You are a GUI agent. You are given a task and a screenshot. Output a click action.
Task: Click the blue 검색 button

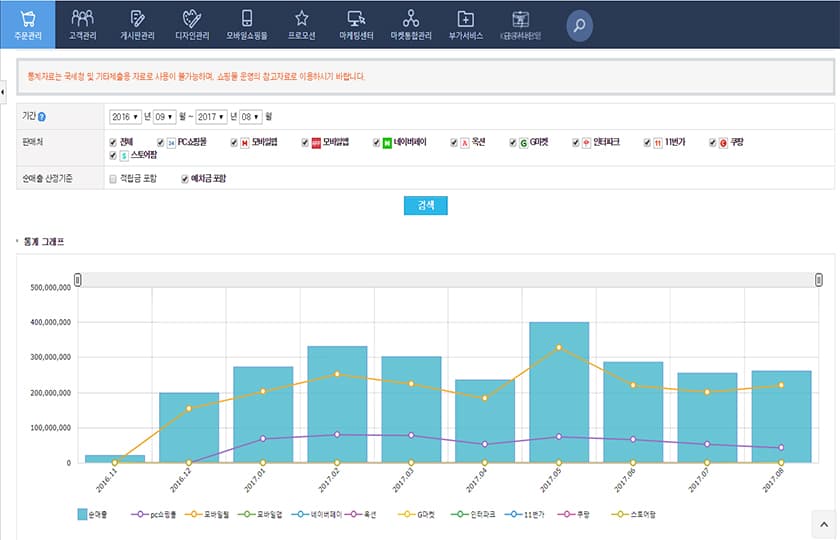[x=425, y=205]
